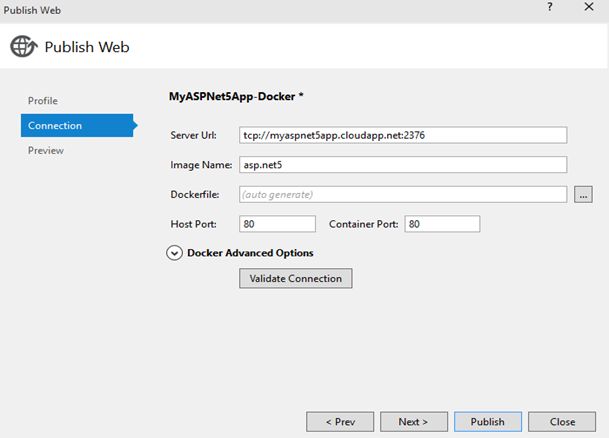Select the Connection step
Viewport: 609px width, 438px height.
pyautogui.click(x=55, y=126)
